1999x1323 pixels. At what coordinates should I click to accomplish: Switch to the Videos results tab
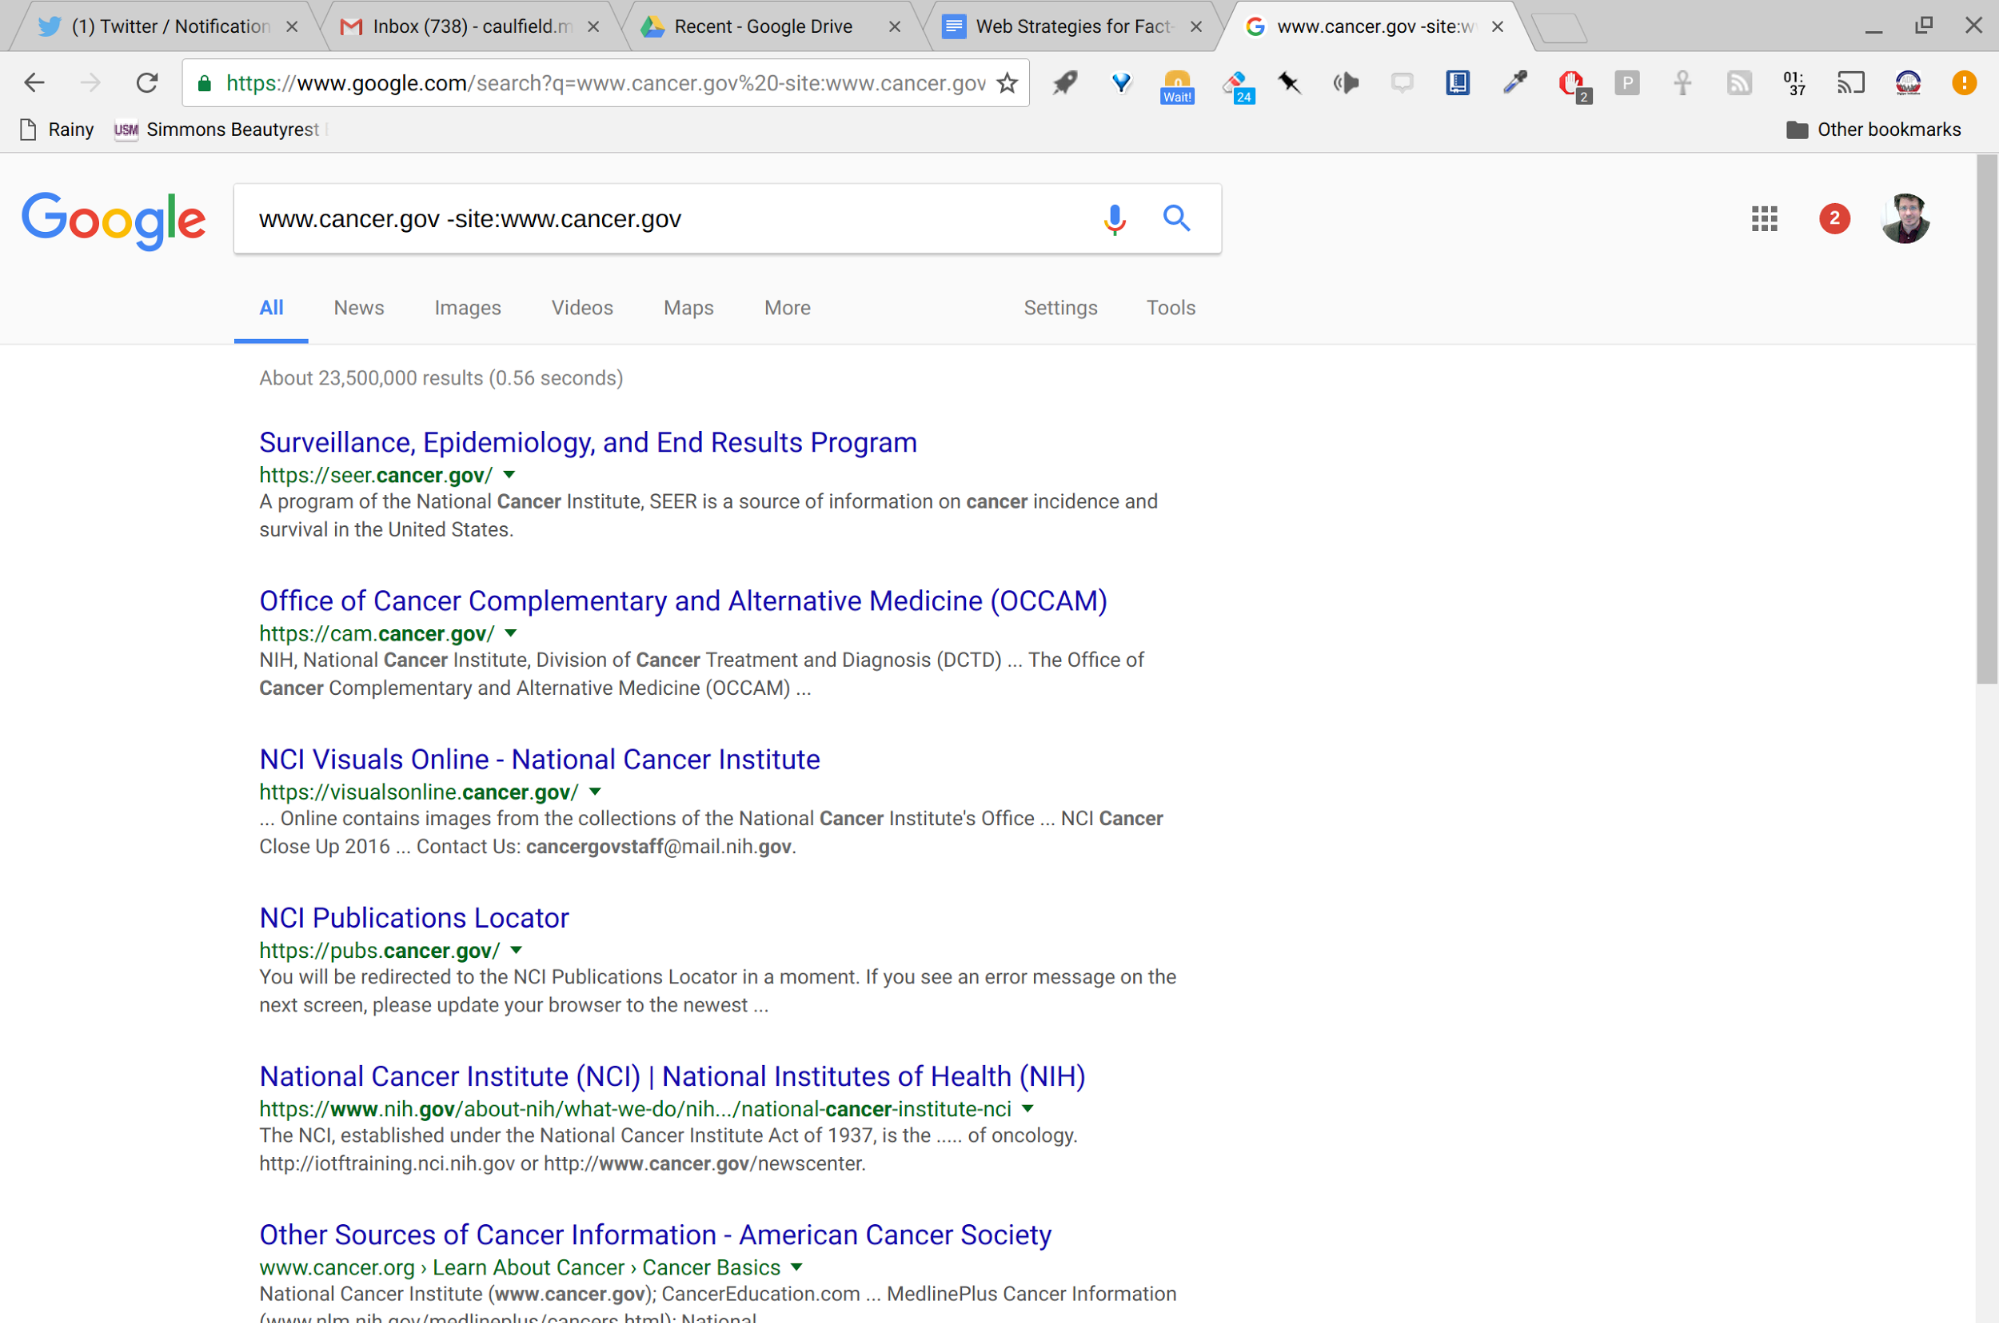582,308
